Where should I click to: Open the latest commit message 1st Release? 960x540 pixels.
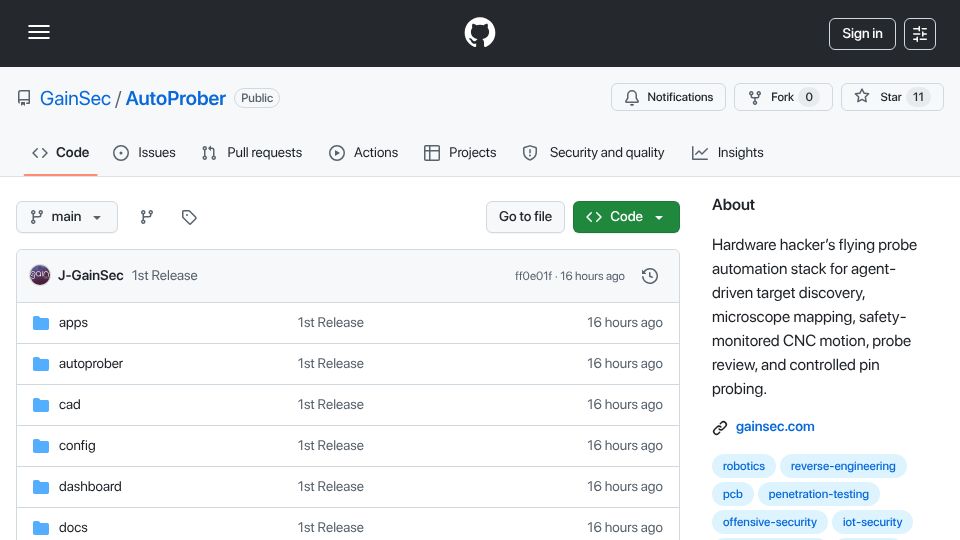(x=165, y=276)
